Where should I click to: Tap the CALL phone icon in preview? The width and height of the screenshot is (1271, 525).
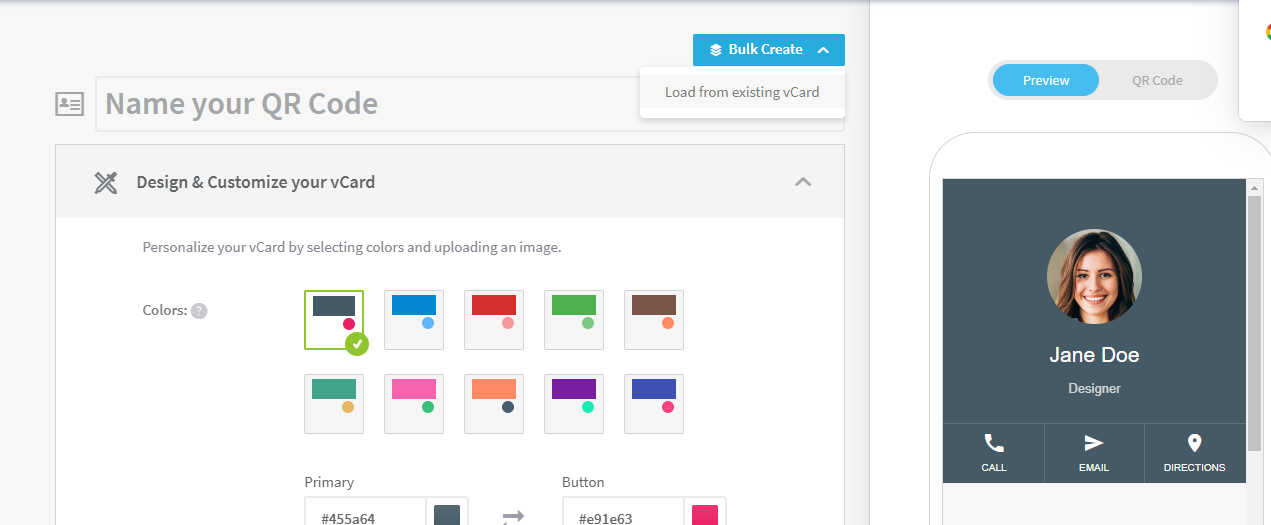994,443
